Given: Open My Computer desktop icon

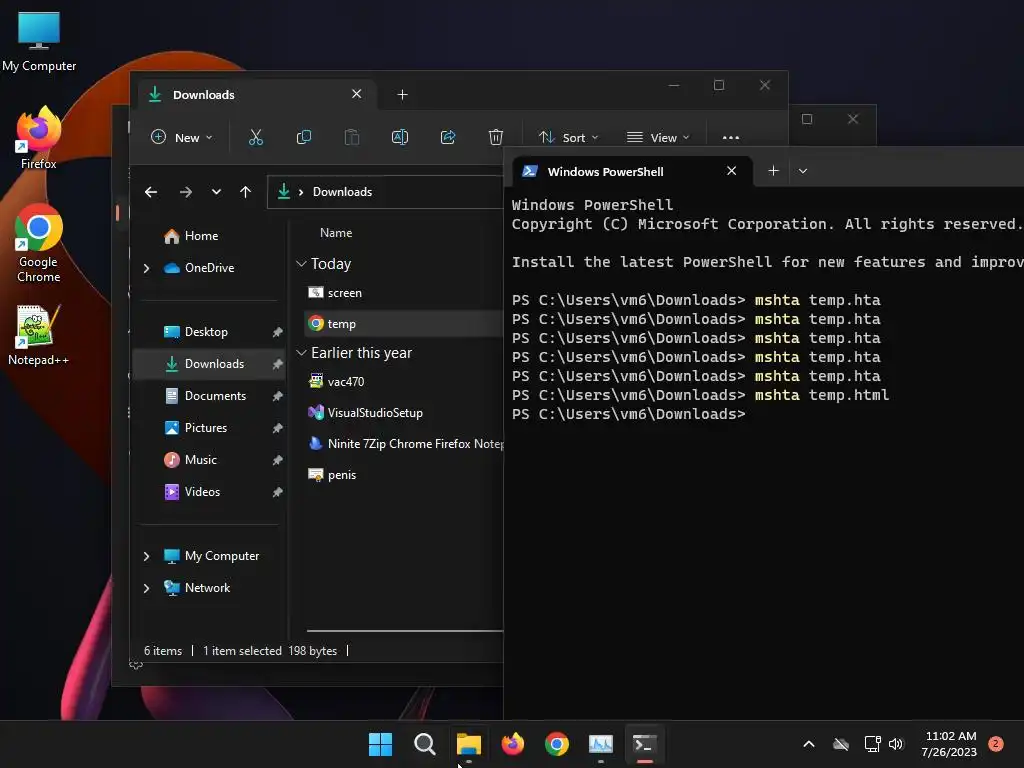Looking at the screenshot, I should tap(39, 42).
